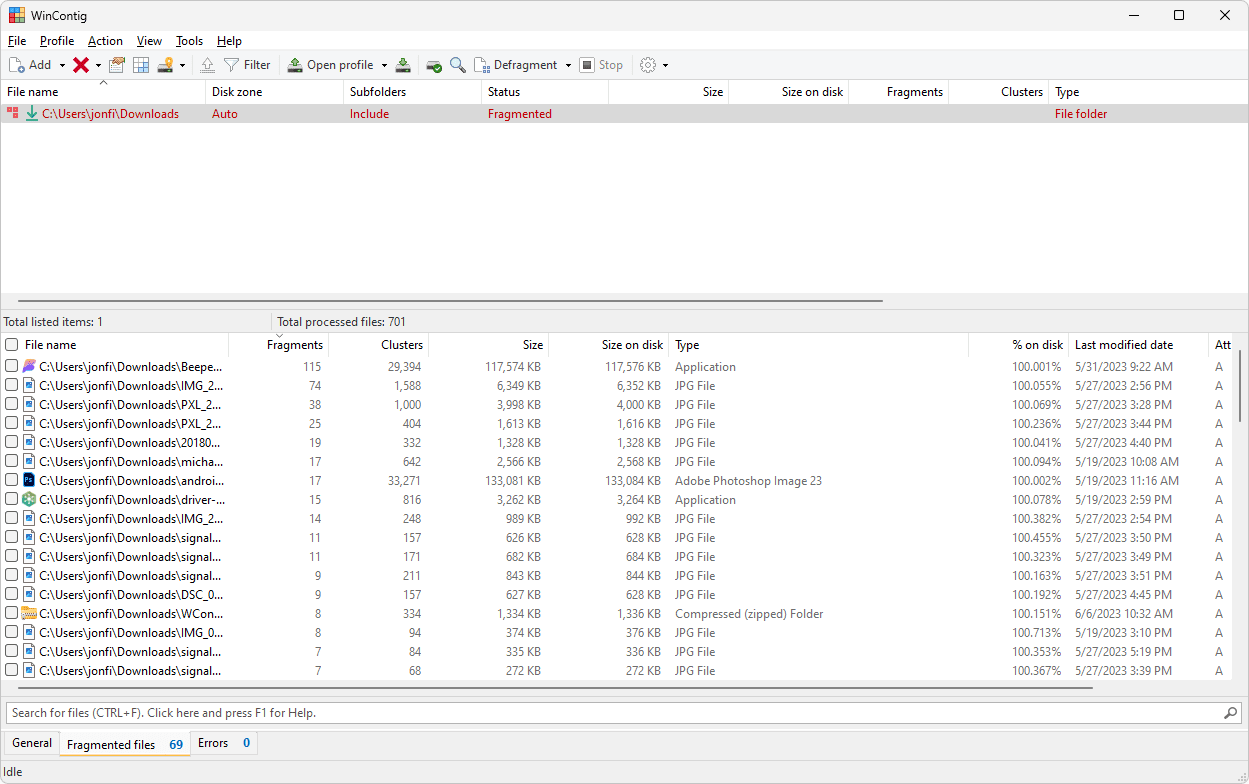The image size is (1249, 784).
Task: Click the JPG icon of DSC_0... file
Action: coord(29,595)
